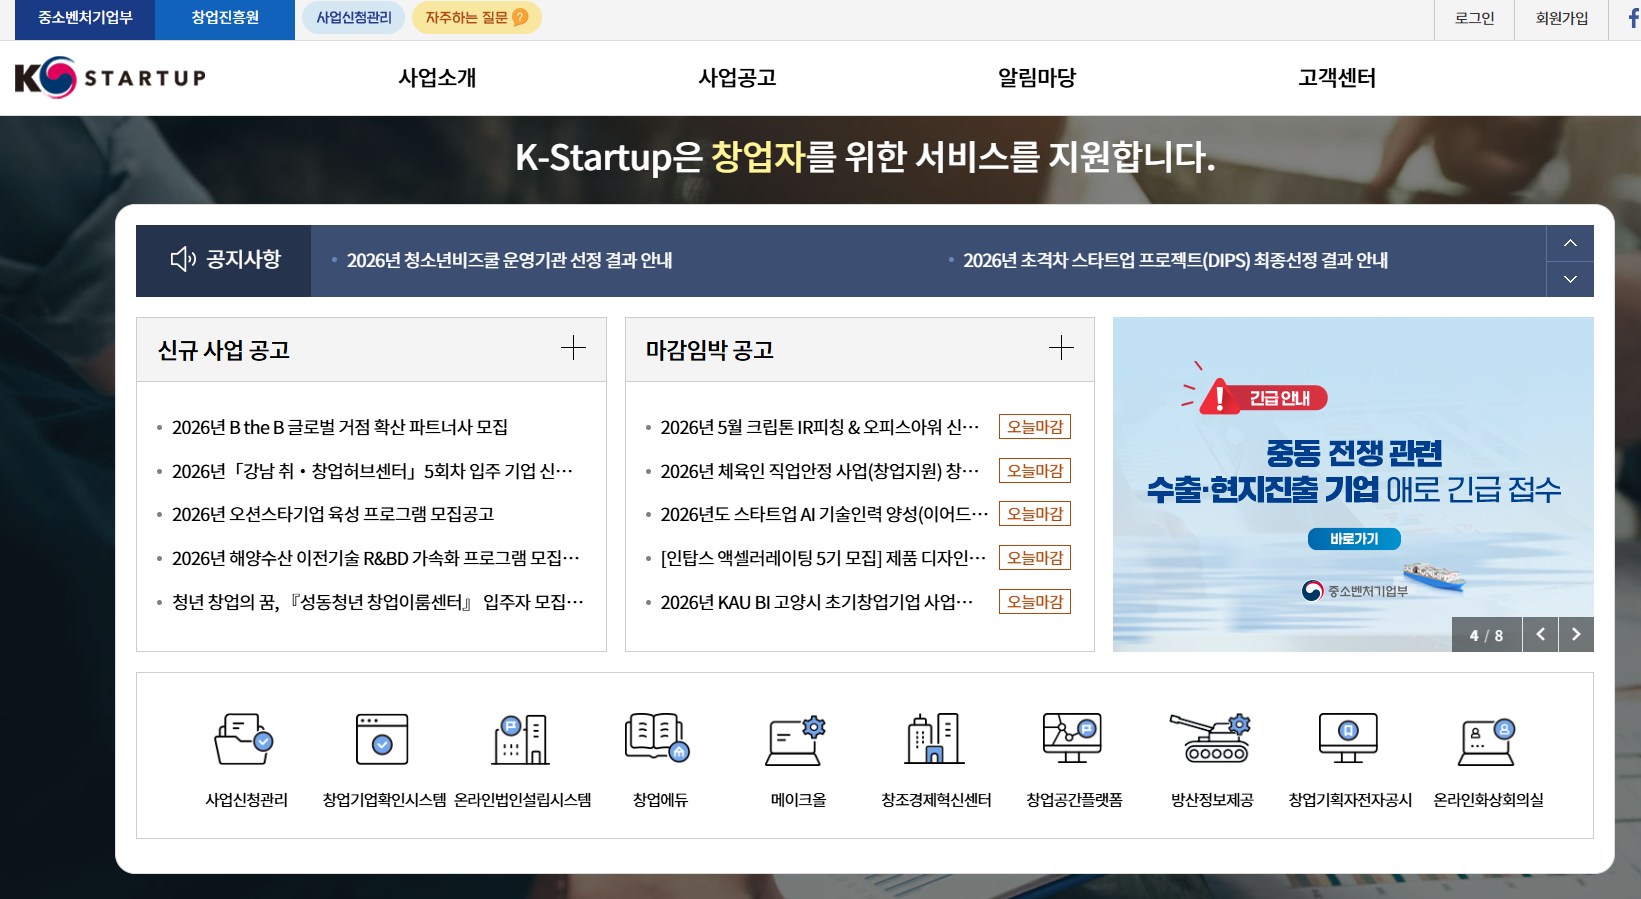Click 오늘마감 badge beside KAU BI 고양시

[1035, 602]
